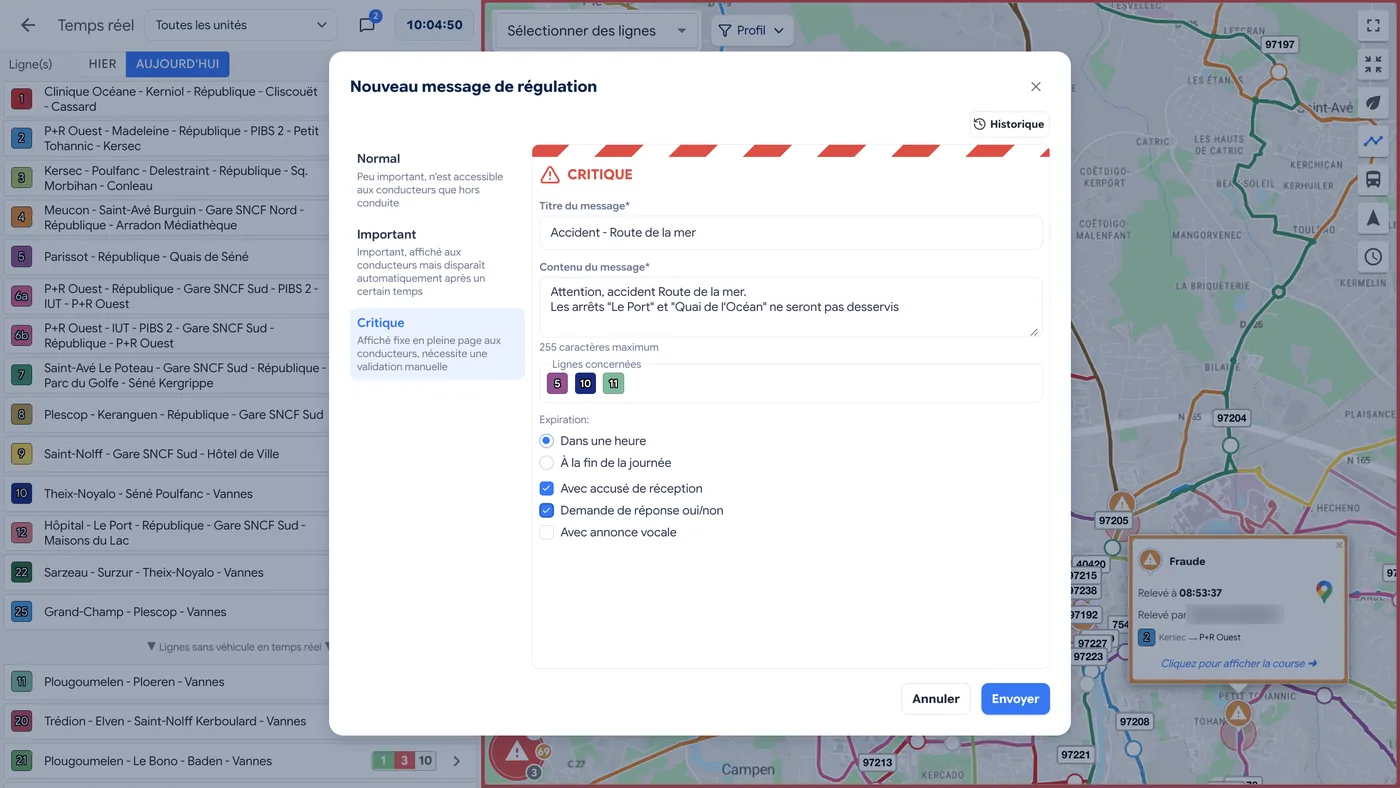This screenshot has height=788, width=1400.
Task: Close the Fraude popup
Action: [x=1339, y=545]
